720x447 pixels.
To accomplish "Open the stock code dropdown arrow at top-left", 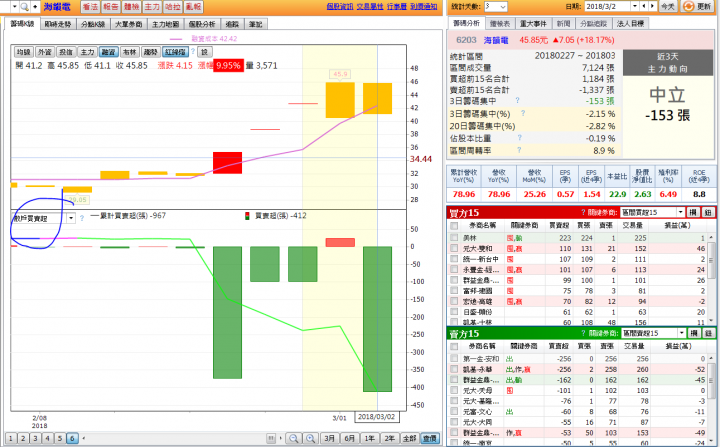I will [x=14, y=7].
